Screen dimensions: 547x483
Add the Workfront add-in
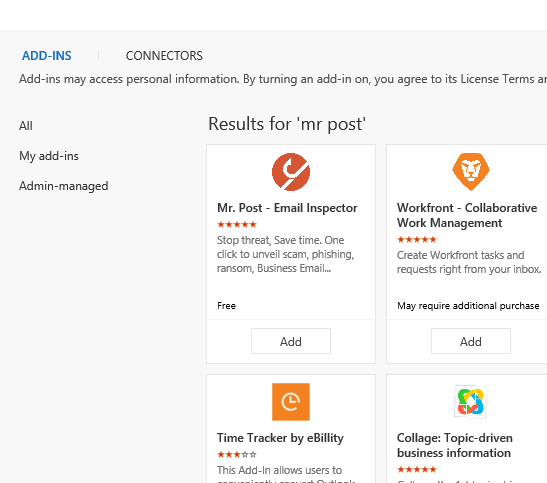point(471,341)
